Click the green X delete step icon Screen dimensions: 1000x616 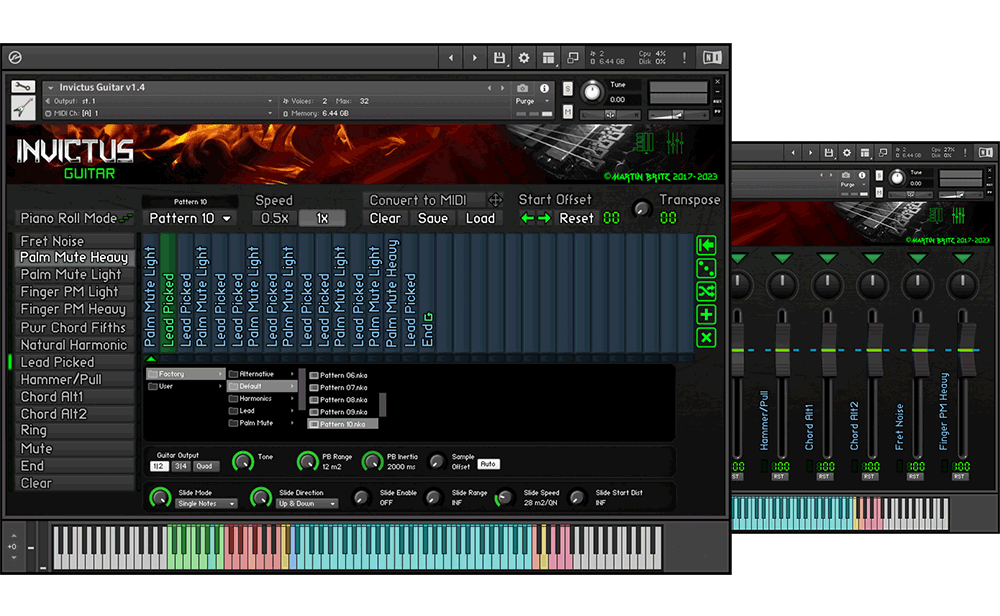click(706, 337)
